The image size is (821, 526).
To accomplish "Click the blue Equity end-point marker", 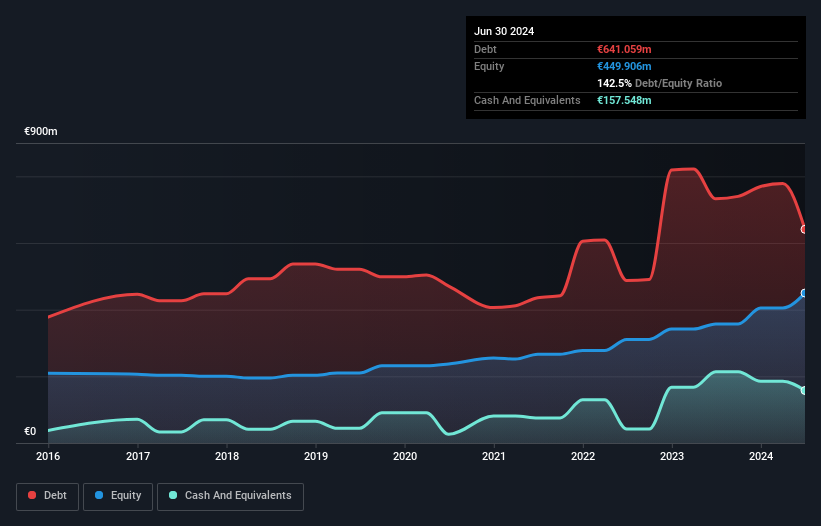I will pyautogui.click(x=804, y=293).
